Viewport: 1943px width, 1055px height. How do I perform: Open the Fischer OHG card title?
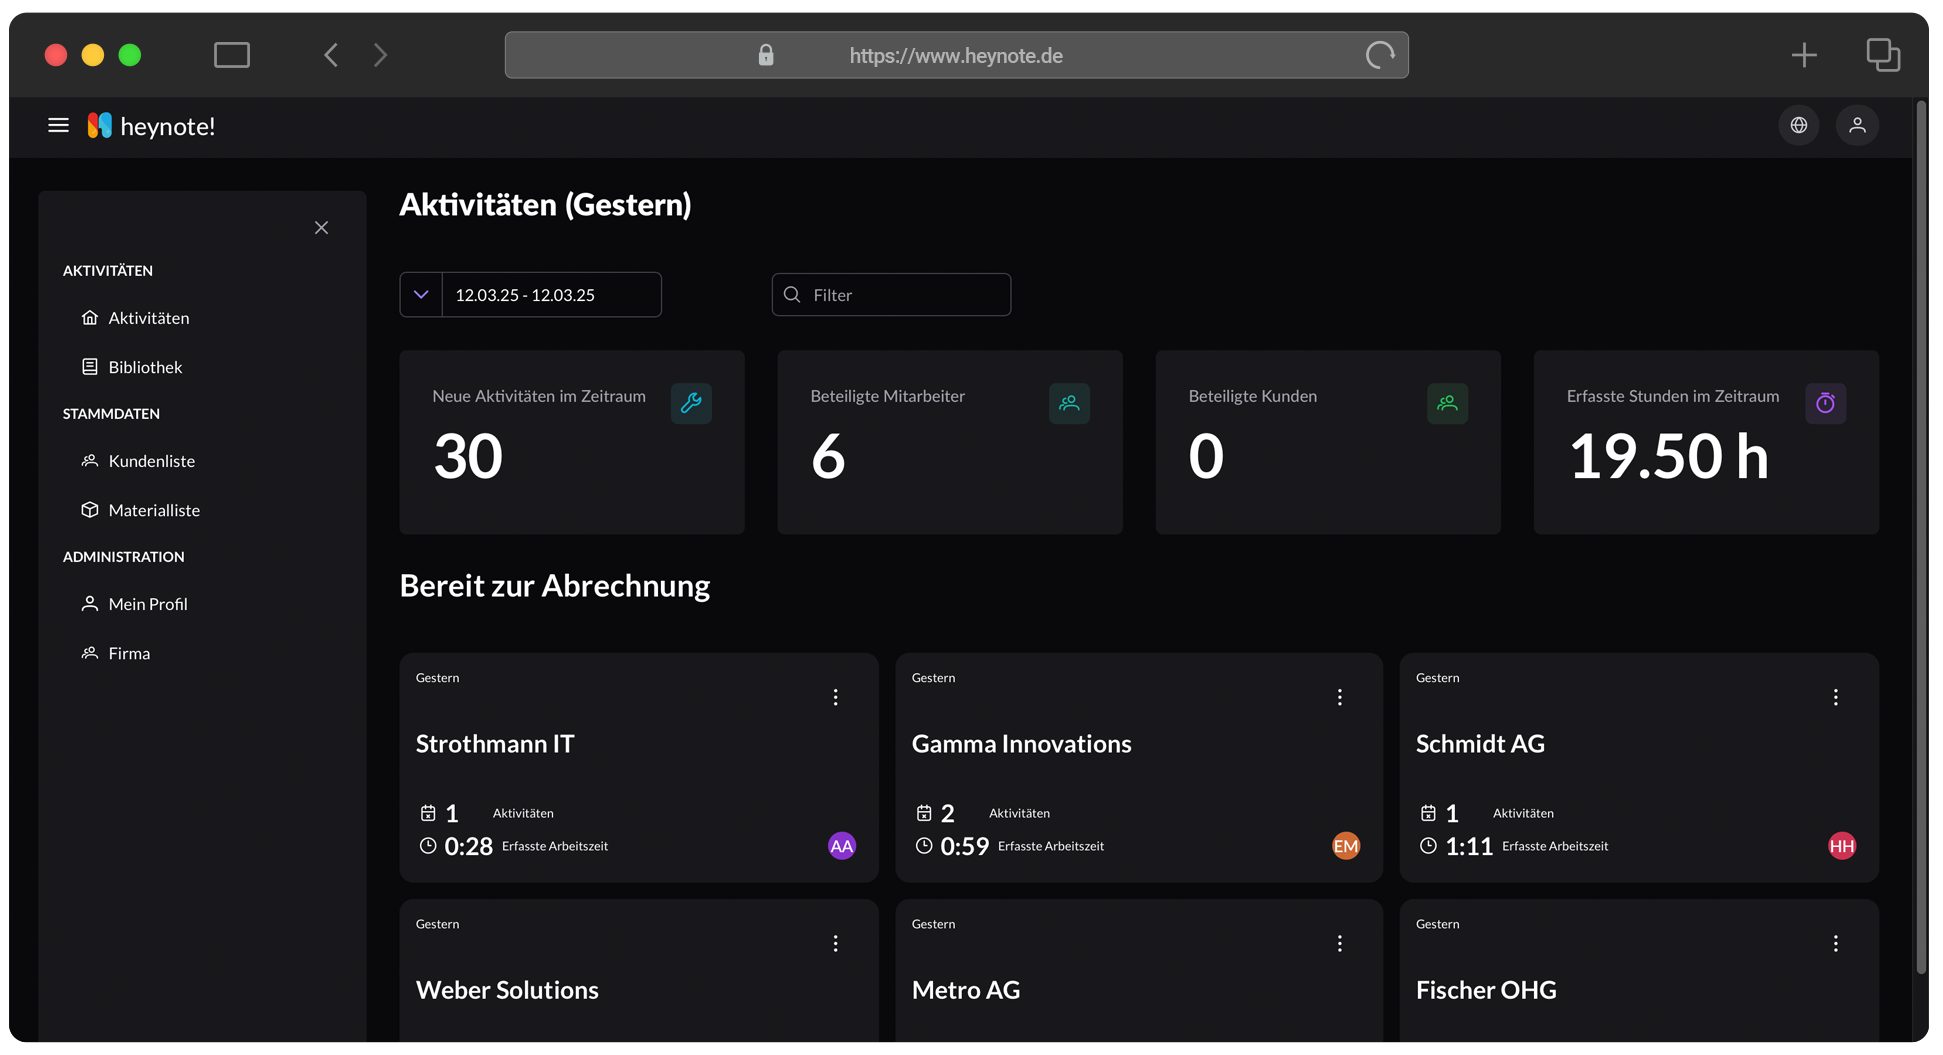tap(1486, 990)
